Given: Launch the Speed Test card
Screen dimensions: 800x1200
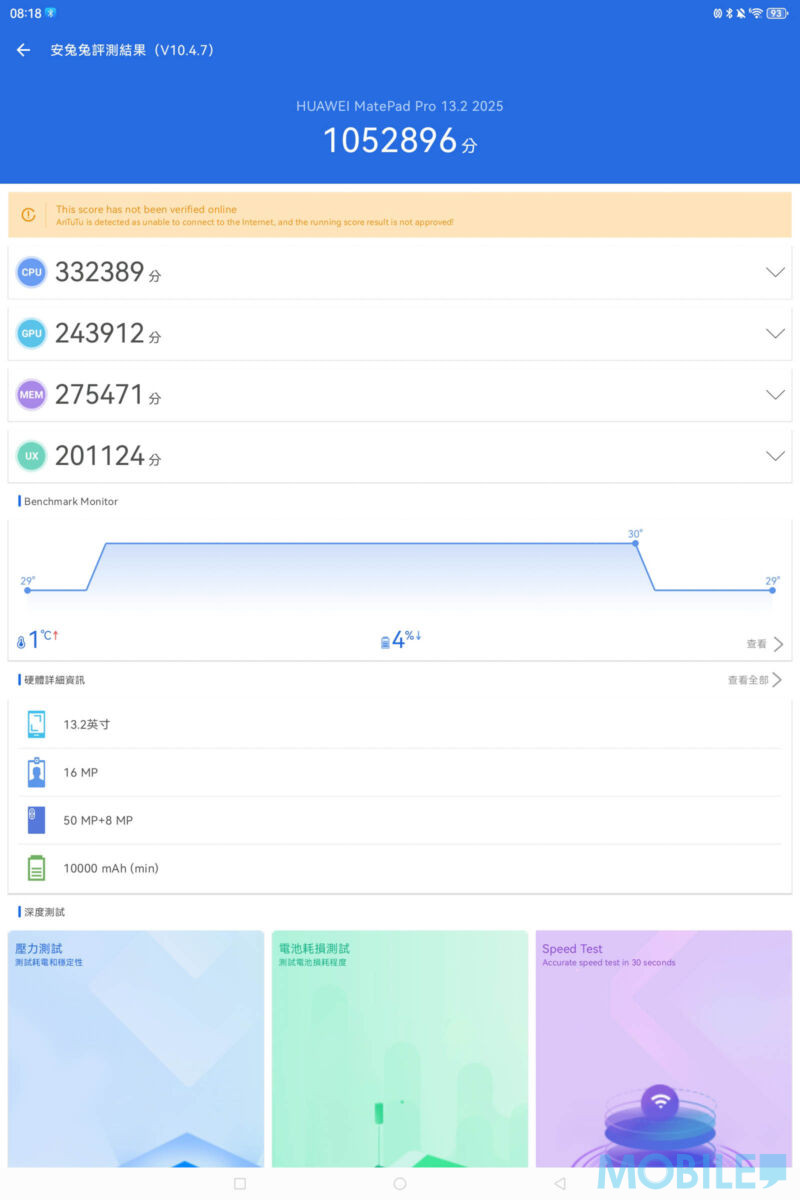Looking at the screenshot, I should pyautogui.click(x=663, y=1048).
